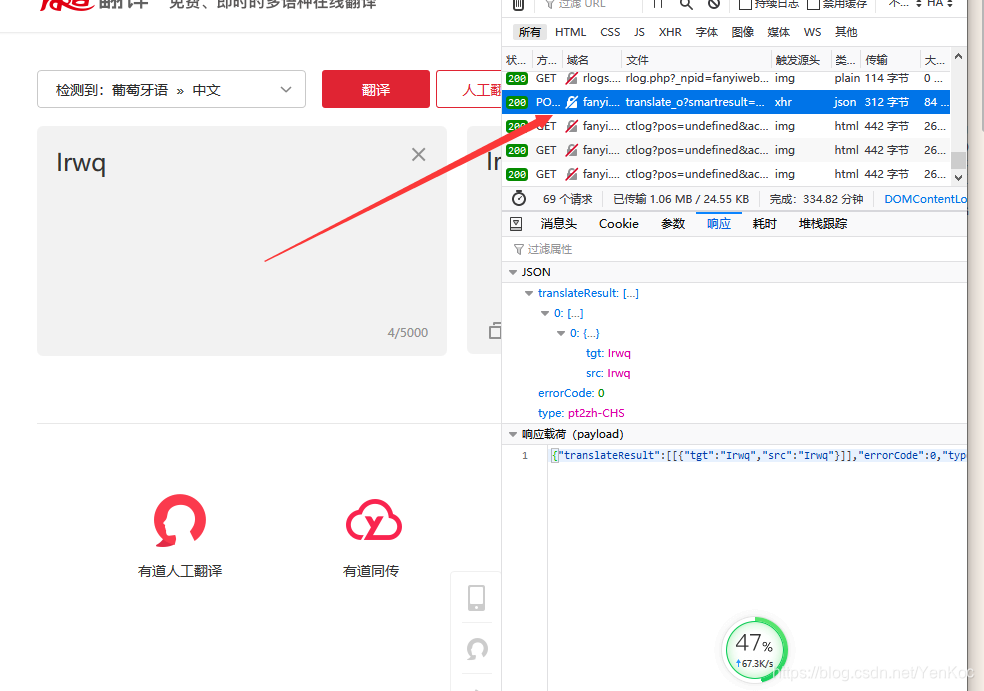Toggle the 持续日志 checkbox
The height and width of the screenshot is (691, 984).
(x=745, y=4)
